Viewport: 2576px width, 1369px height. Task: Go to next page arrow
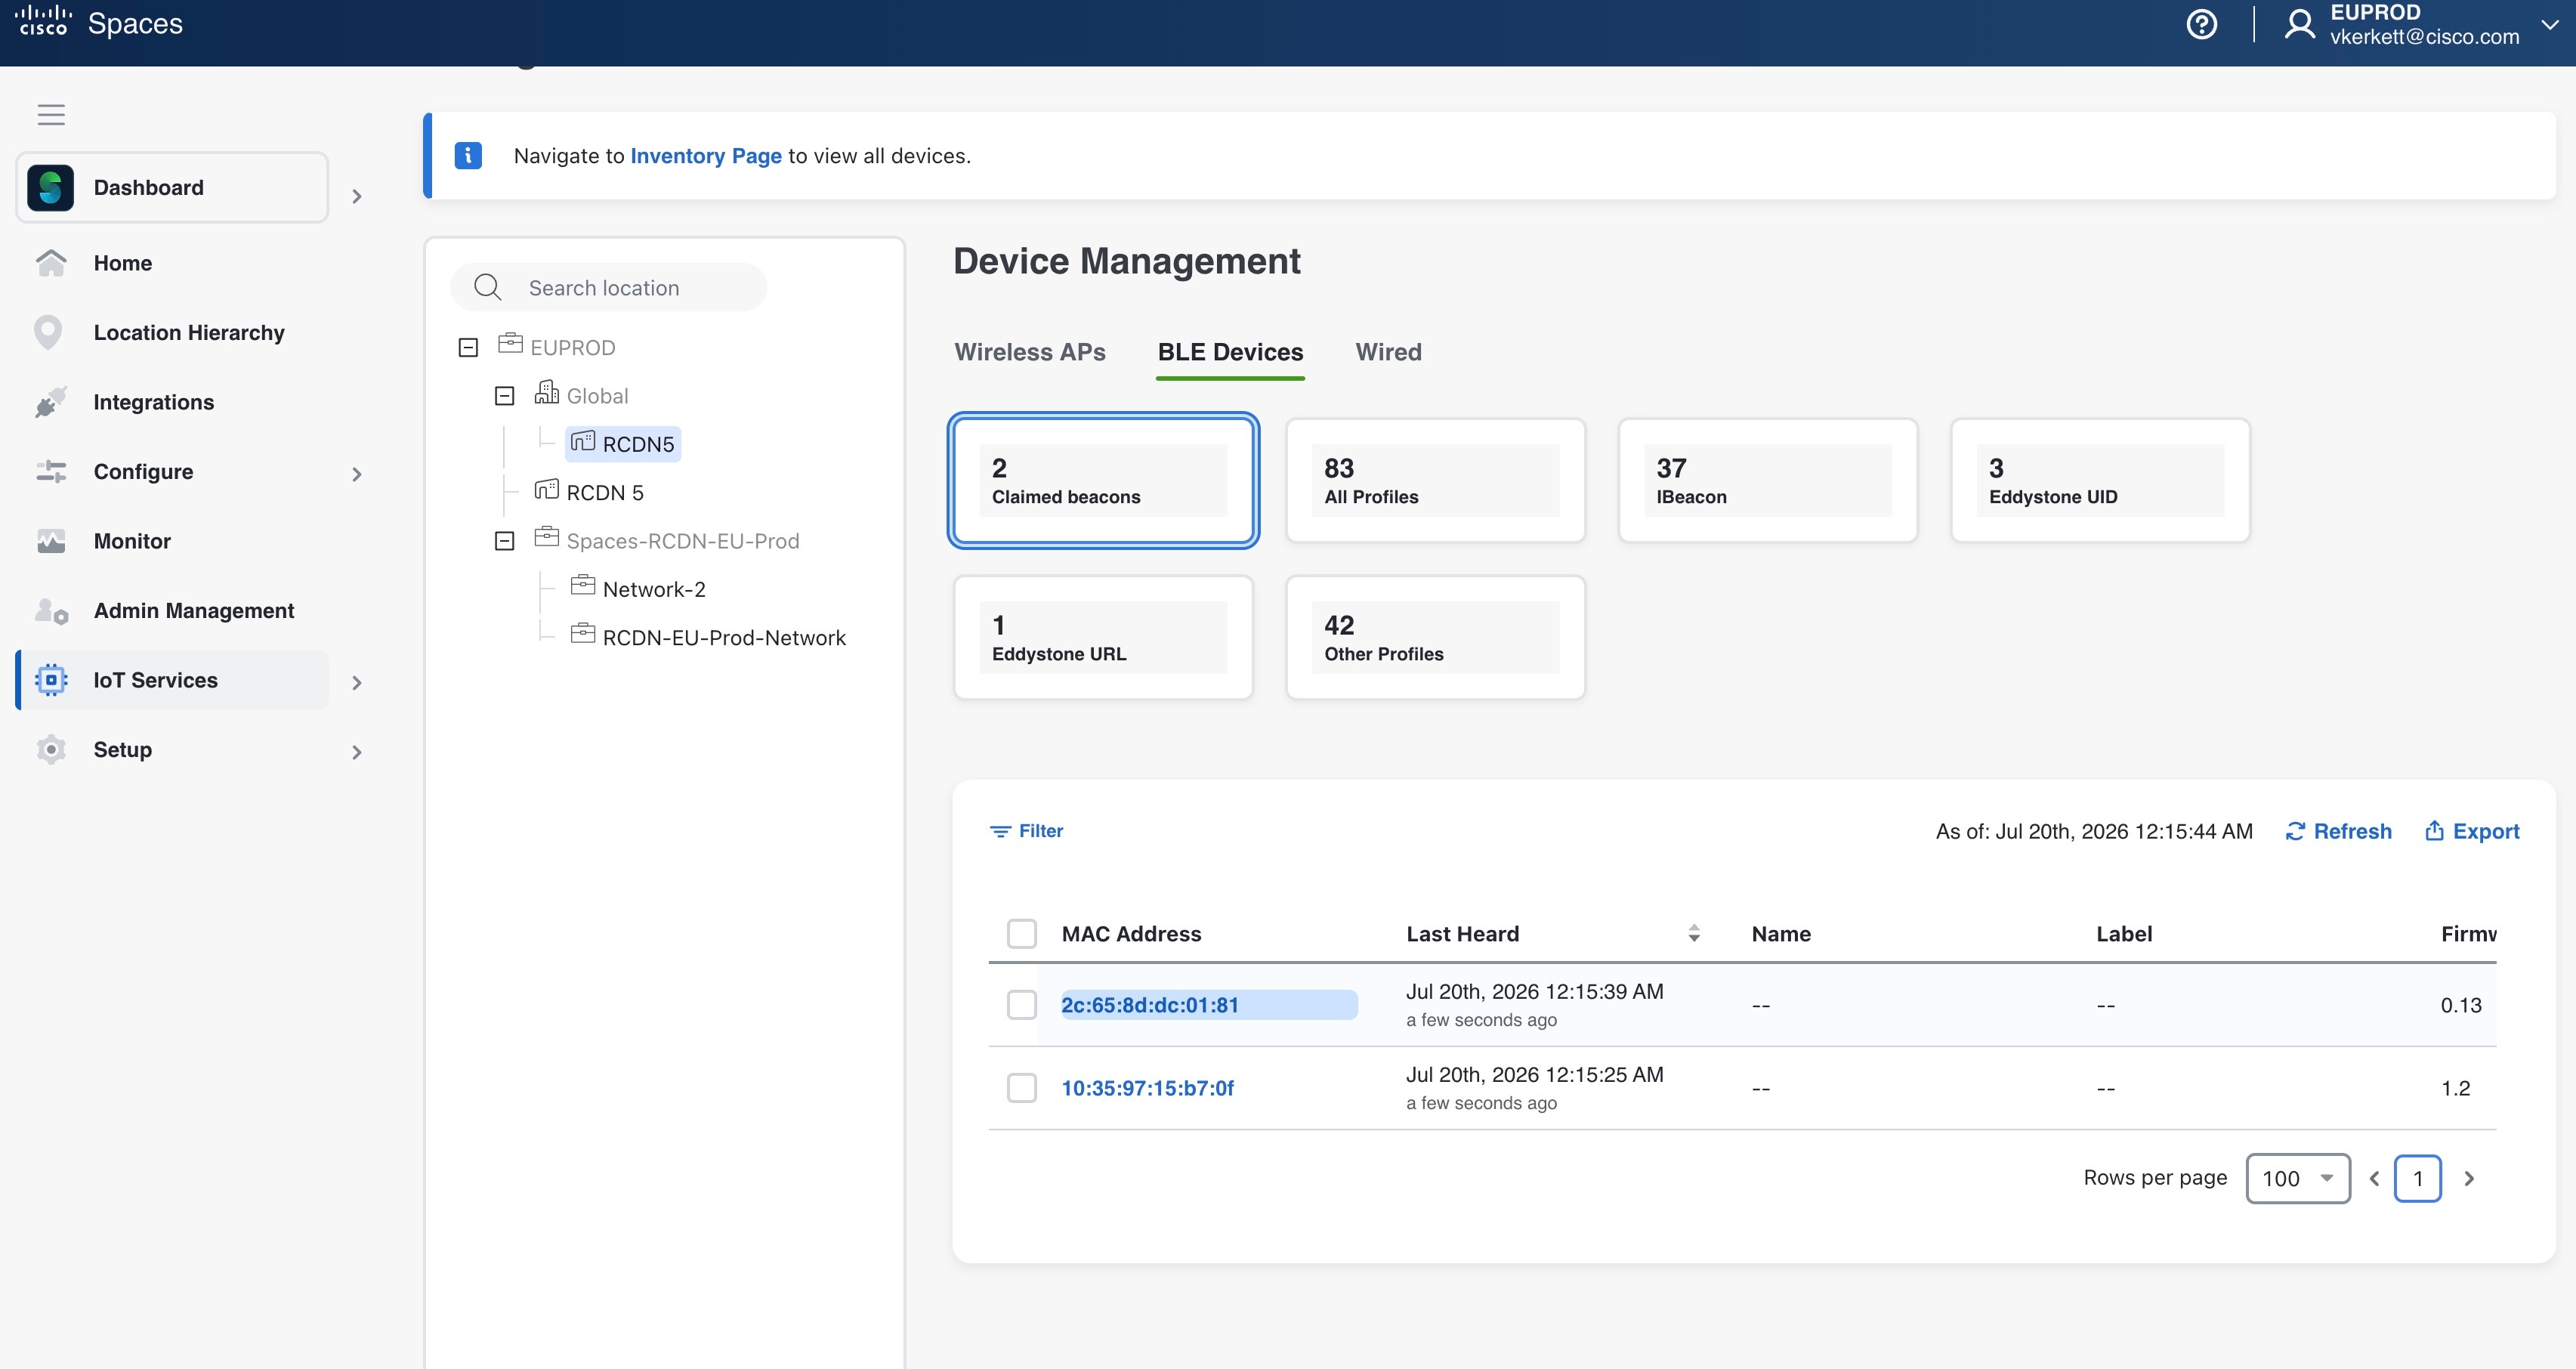click(2469, 1178)
